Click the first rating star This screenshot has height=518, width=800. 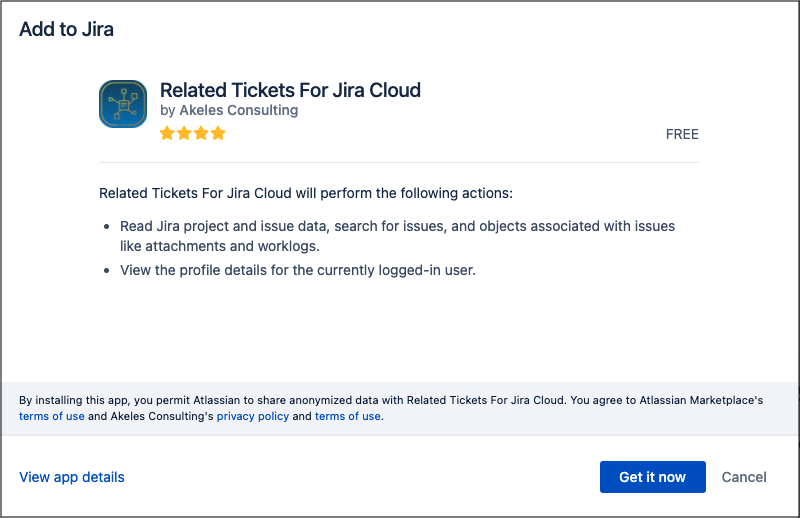coord(167,133)
